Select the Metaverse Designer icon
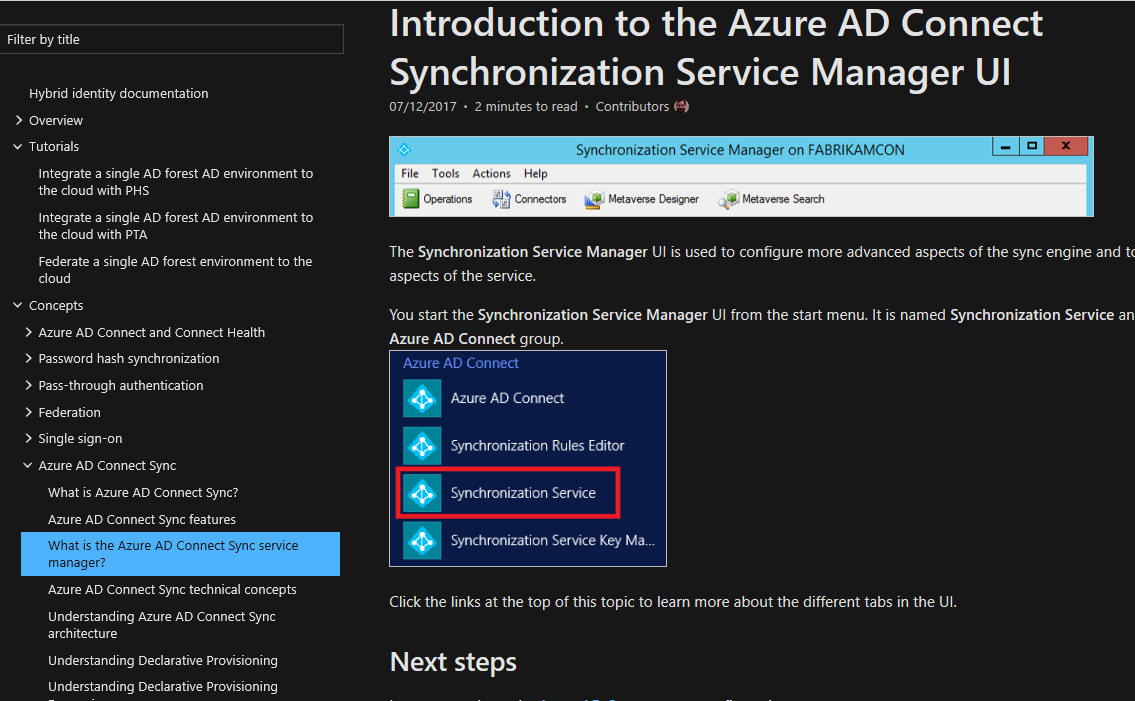 pyautogui.click(x=596, y=198)
